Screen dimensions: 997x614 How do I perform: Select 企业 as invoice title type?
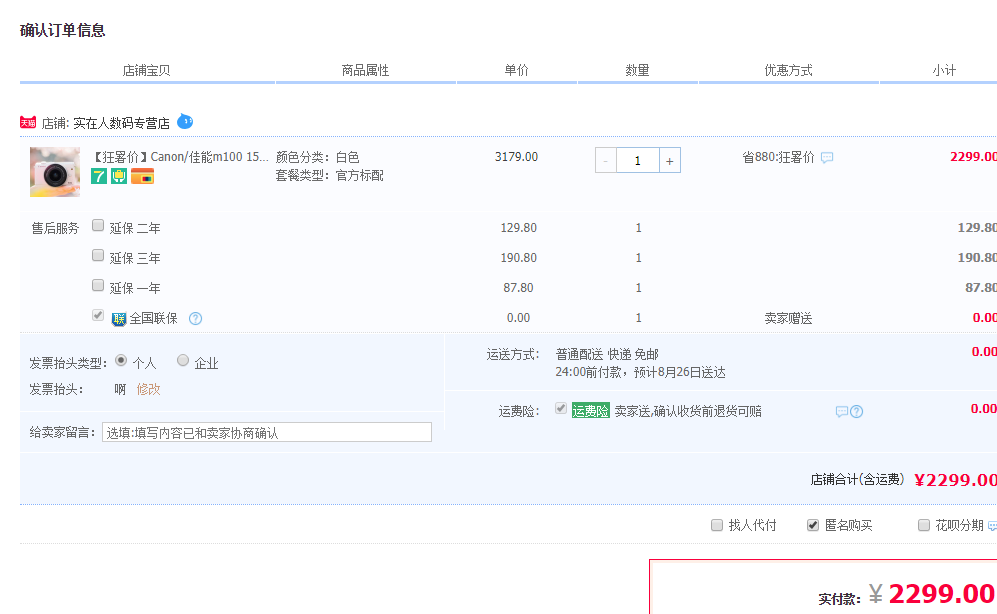[183, 360]
